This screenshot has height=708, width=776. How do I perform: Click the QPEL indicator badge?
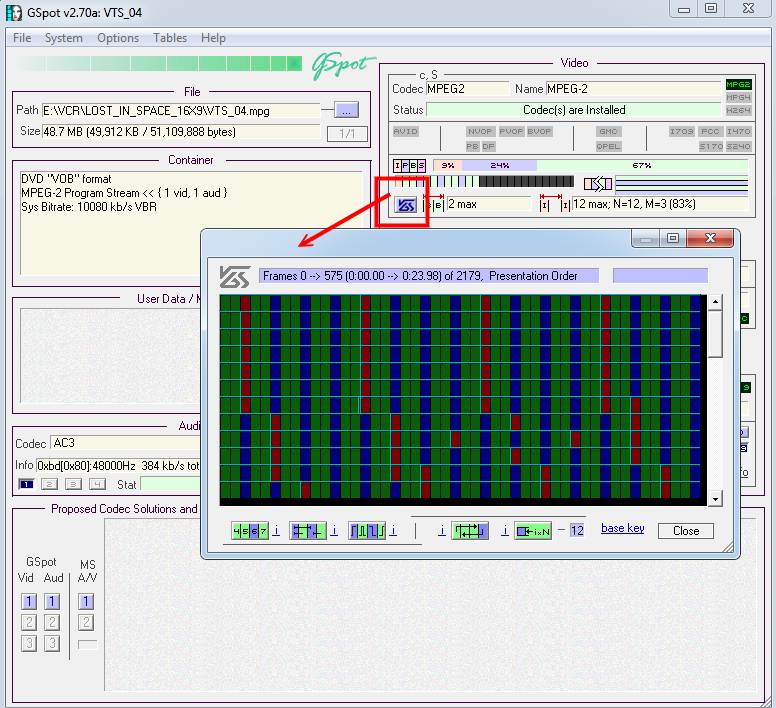[608, 146]
